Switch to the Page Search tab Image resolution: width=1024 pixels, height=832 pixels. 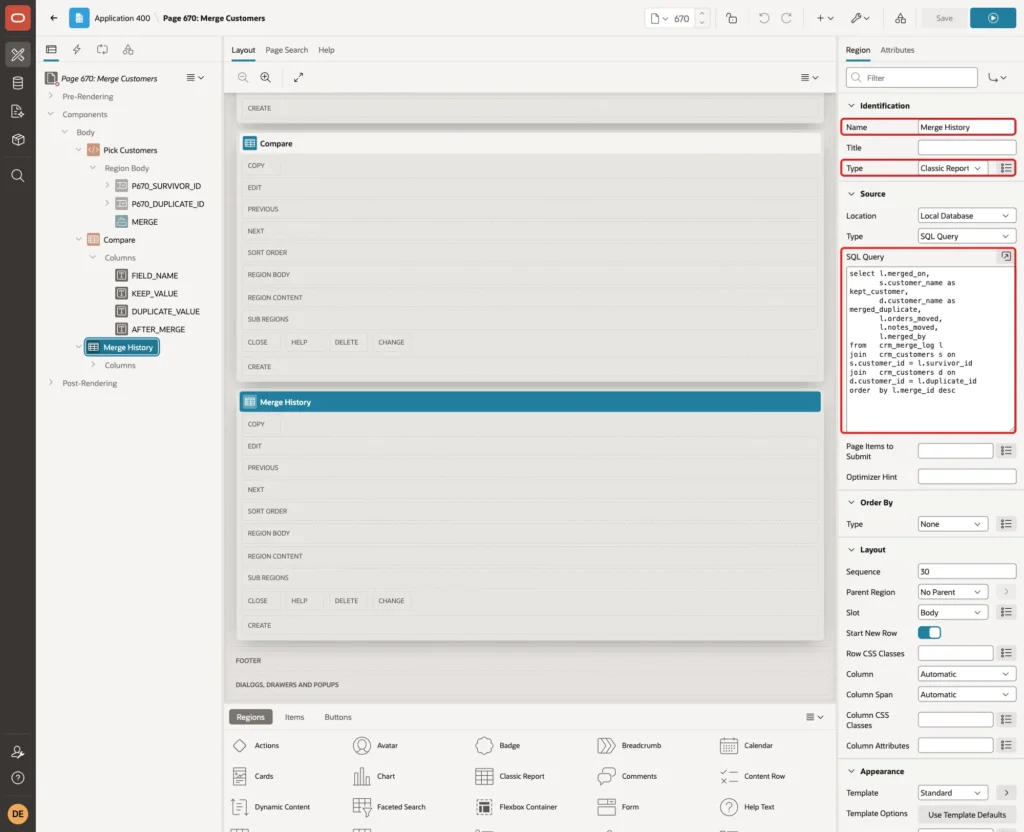(286, 50)
